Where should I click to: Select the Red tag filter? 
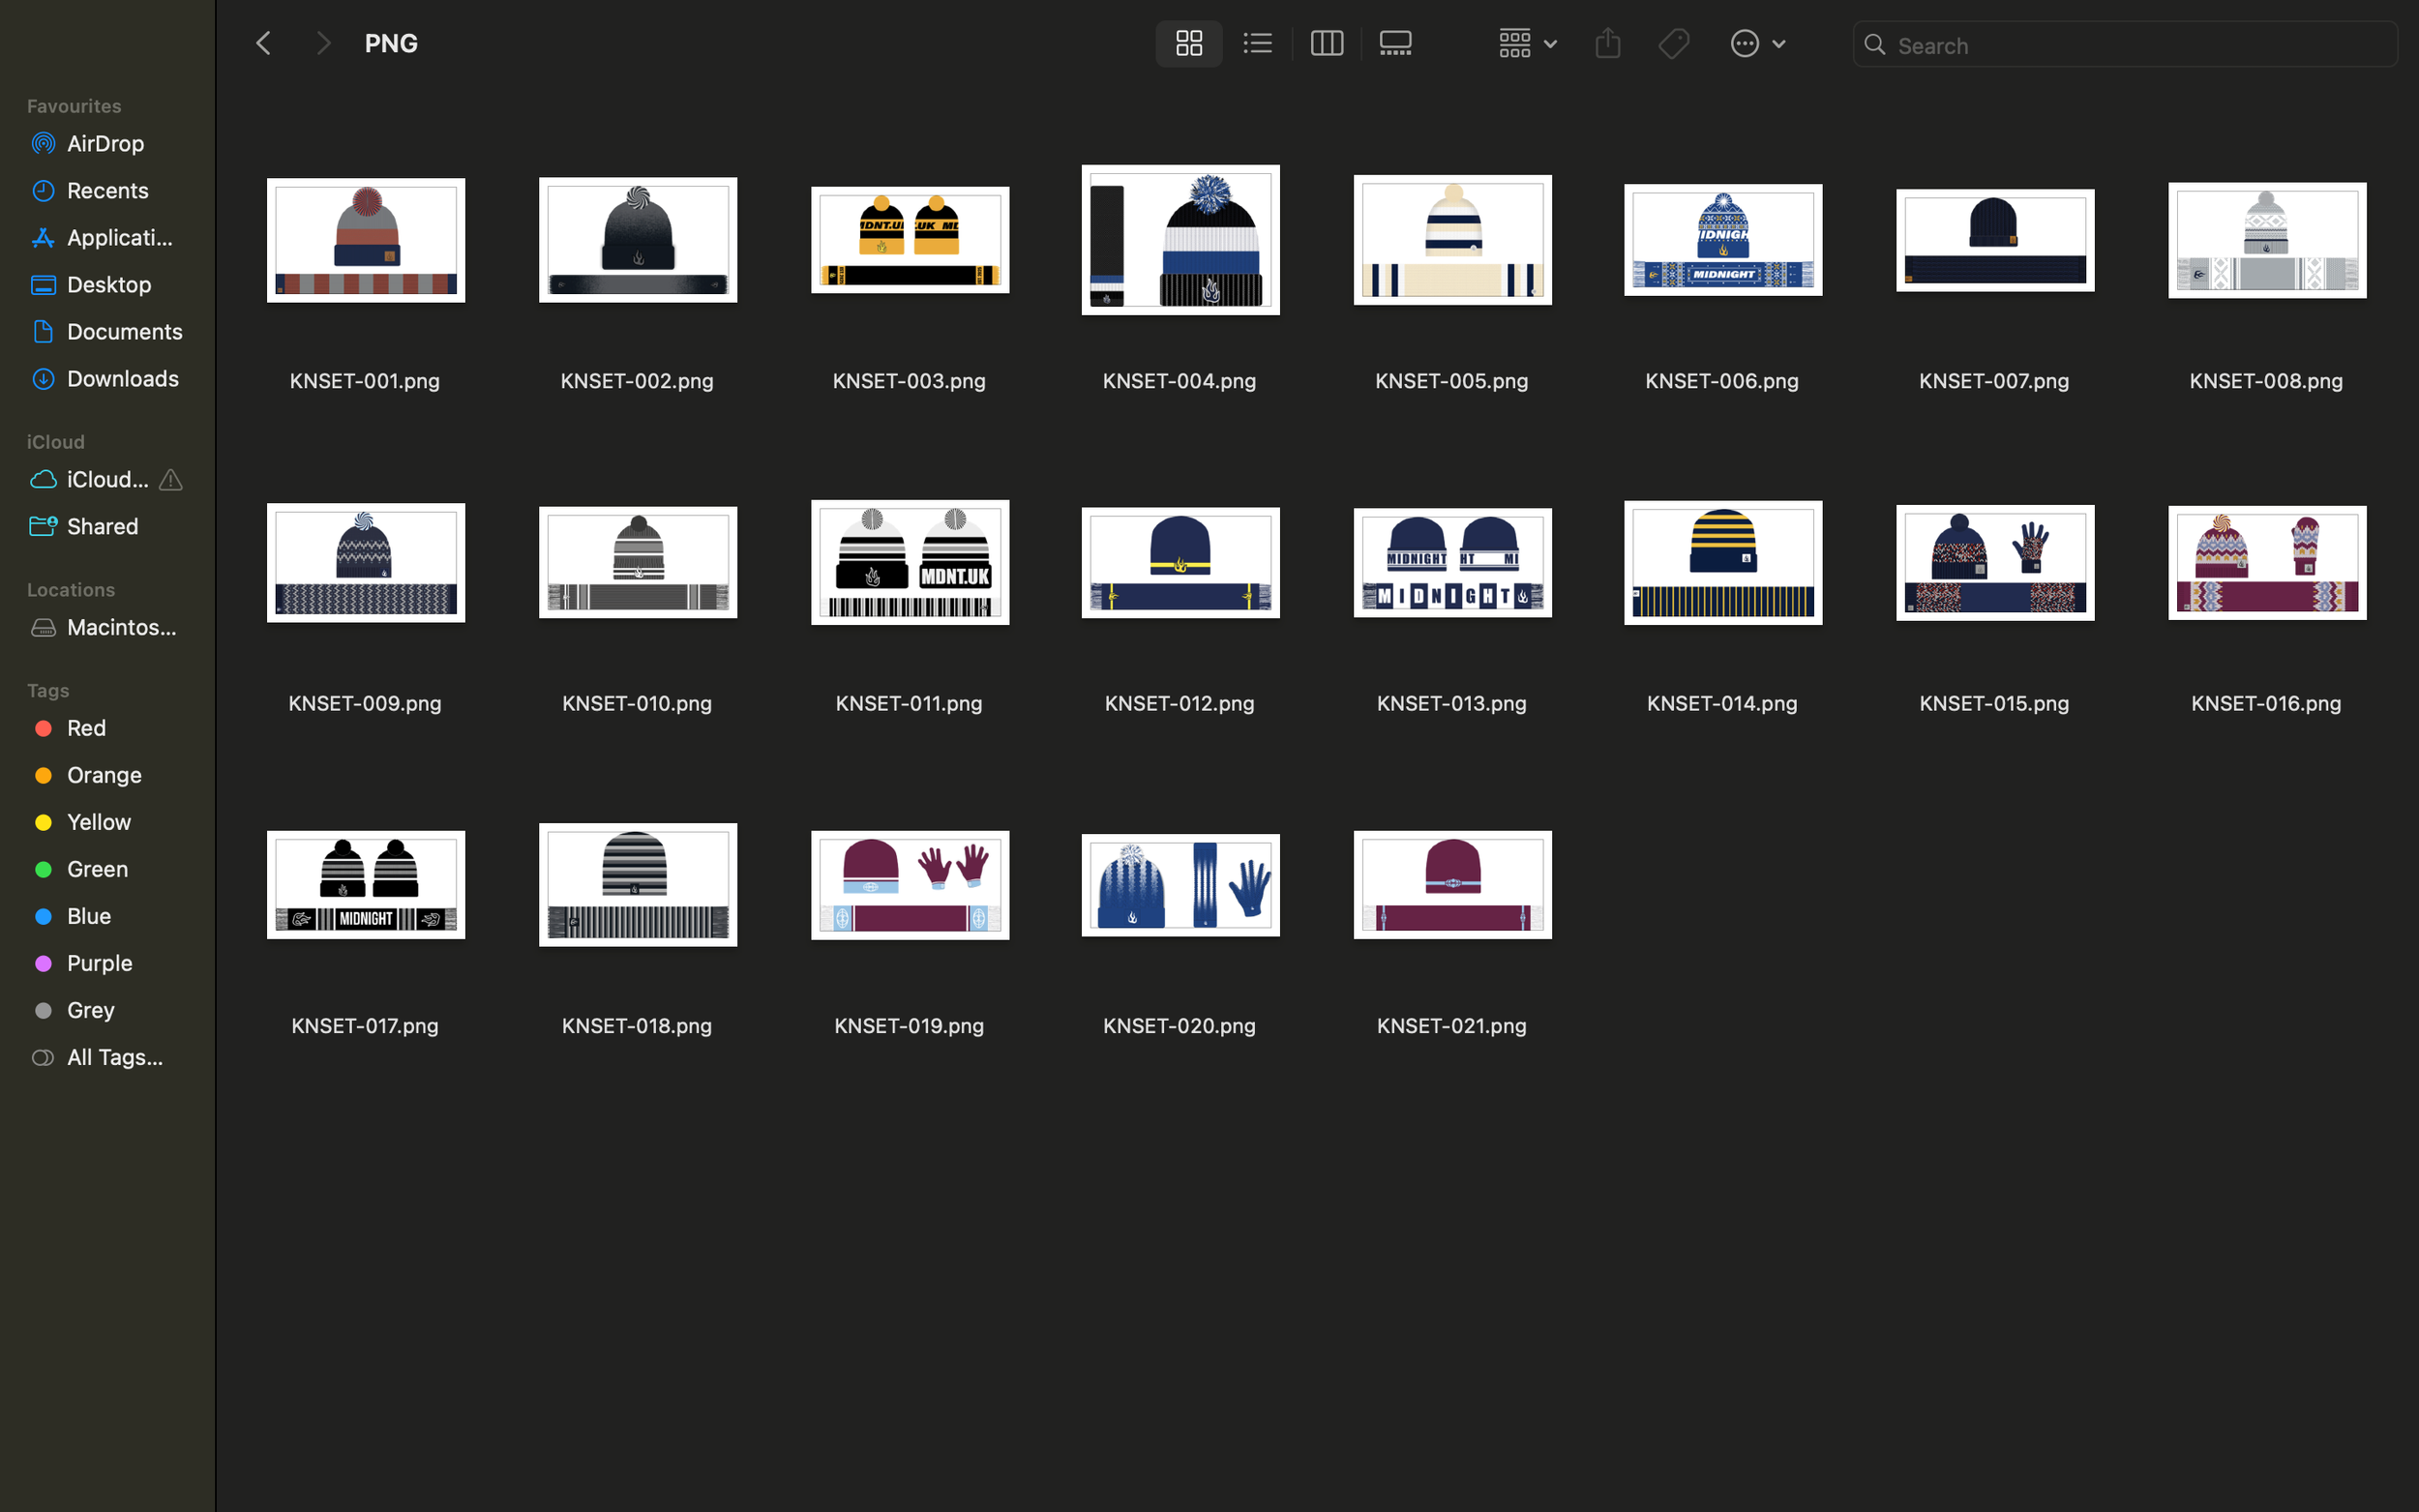tap(86, 728)
